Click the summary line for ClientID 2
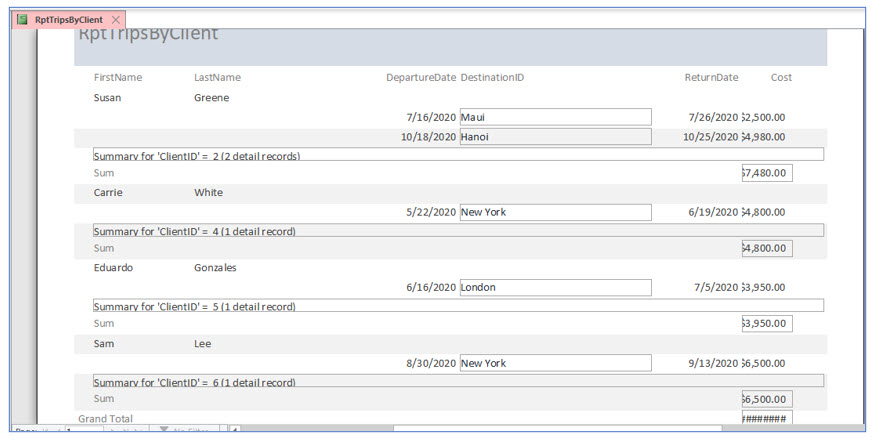 tap(458, 154)
